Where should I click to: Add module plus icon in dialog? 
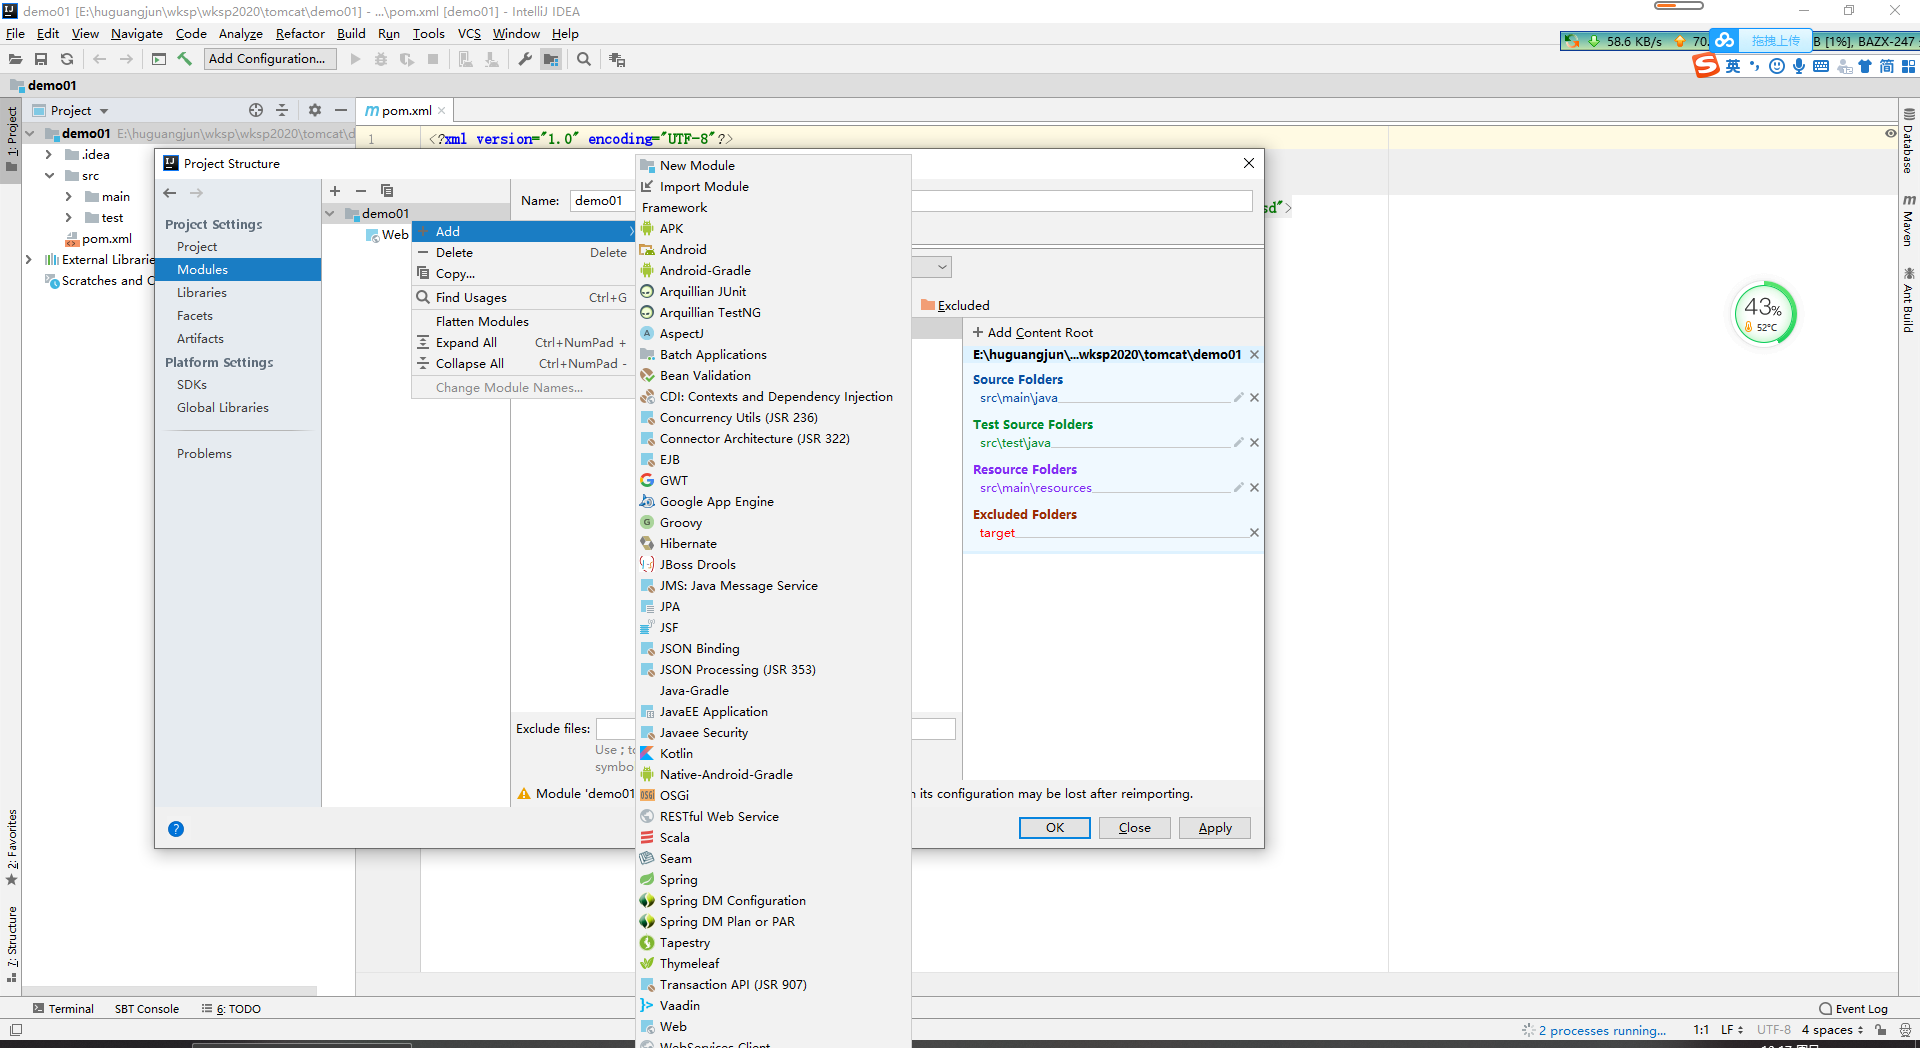[335, 191]
